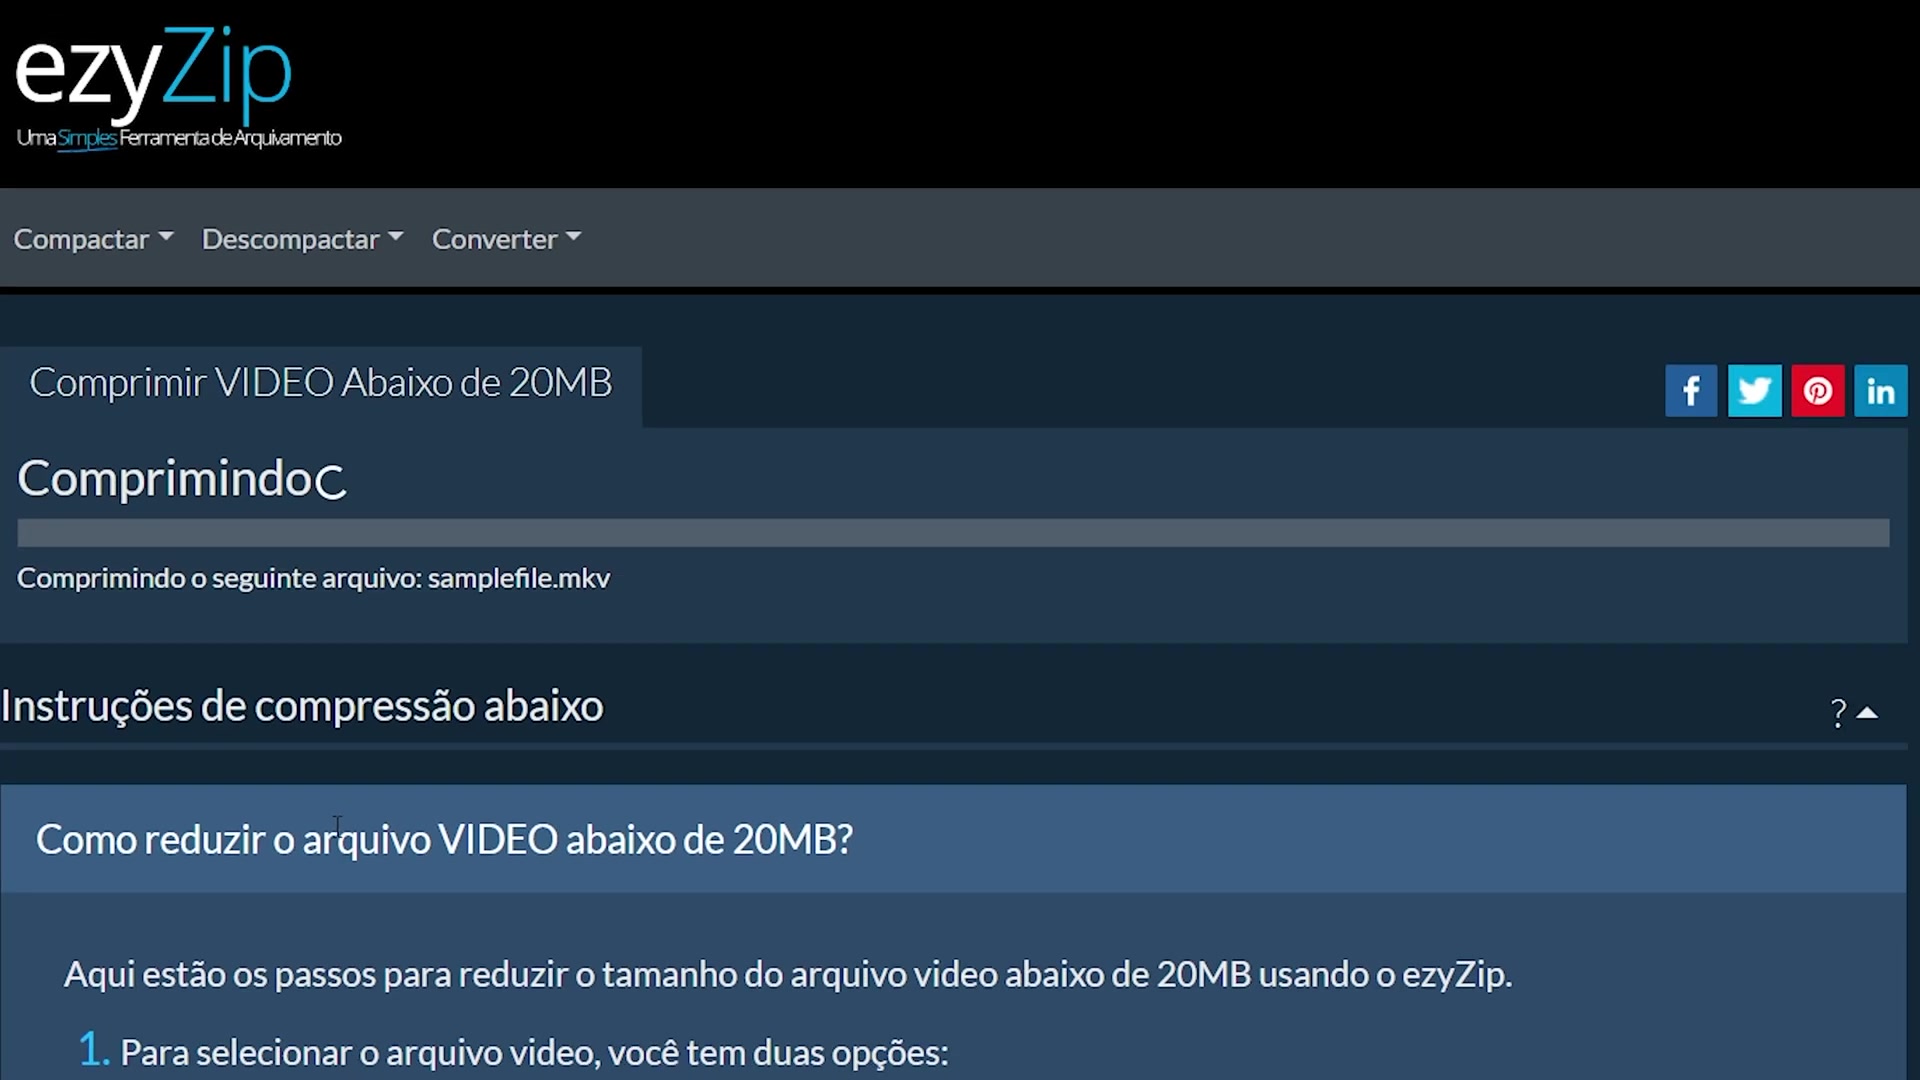Click the Como reduzir o arquivo VIDEO heading
This screenshot has height=1080, width=1920.
[444, 840]
